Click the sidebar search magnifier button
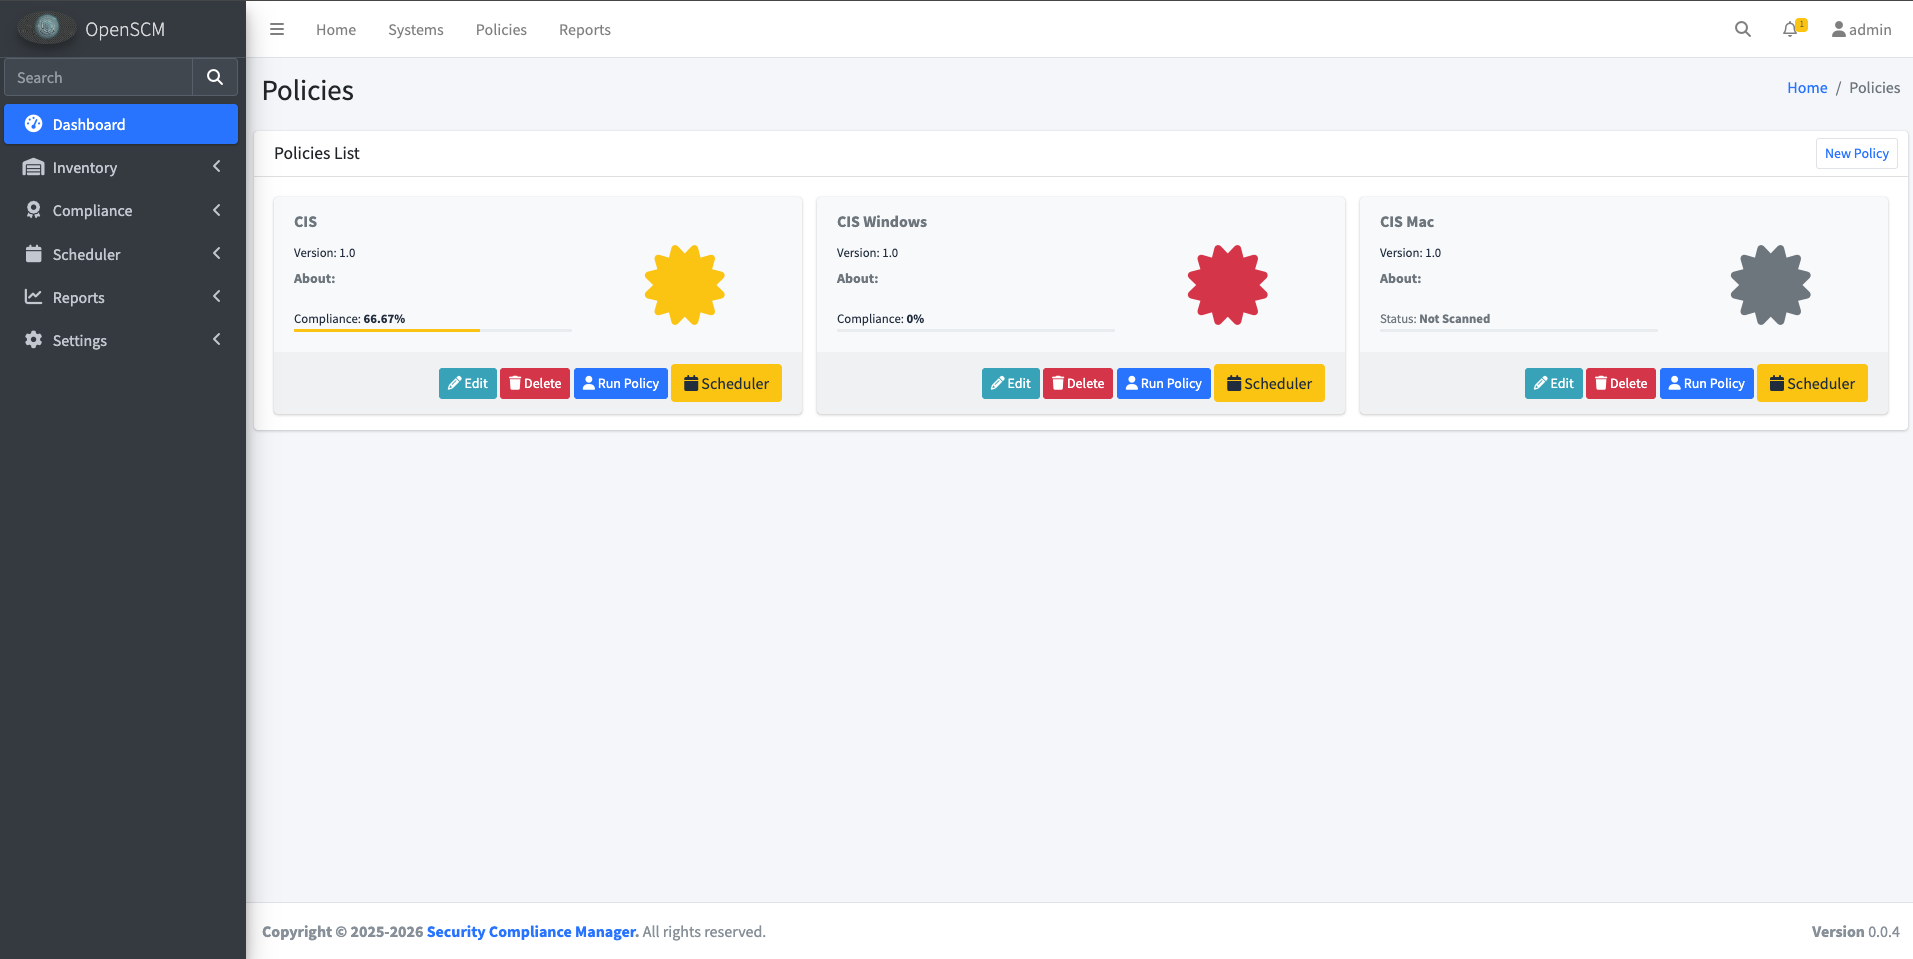Screen dimensions: 1913x959 click(x=214, y=77)
